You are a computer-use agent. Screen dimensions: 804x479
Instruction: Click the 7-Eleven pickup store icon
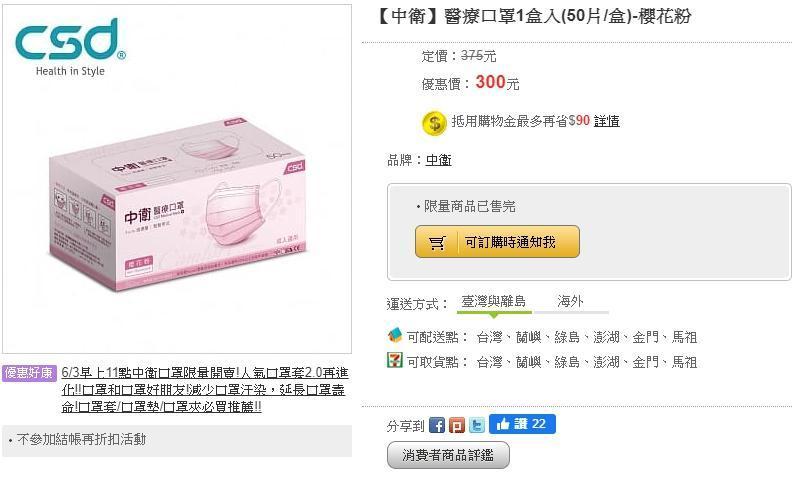(394, 360)
